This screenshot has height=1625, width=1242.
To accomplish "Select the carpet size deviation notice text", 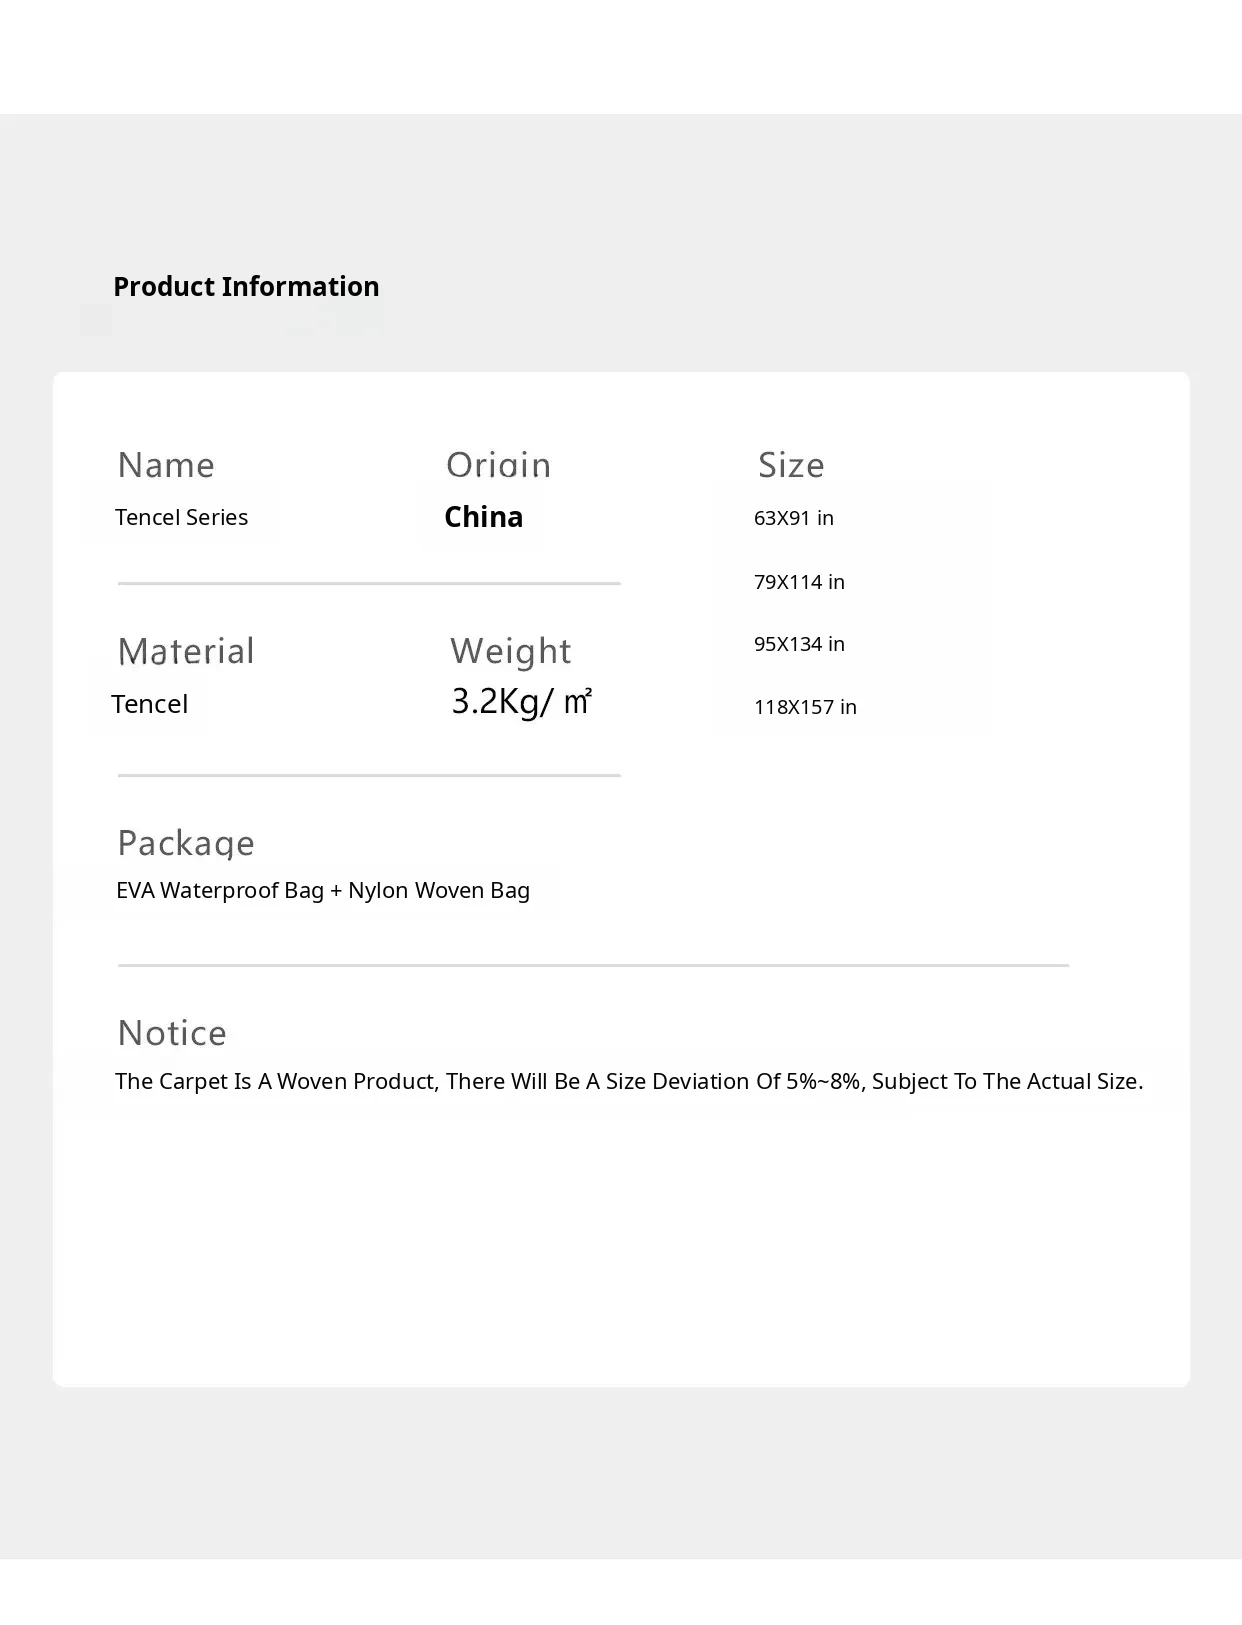I will click(x=629, y=1082).
